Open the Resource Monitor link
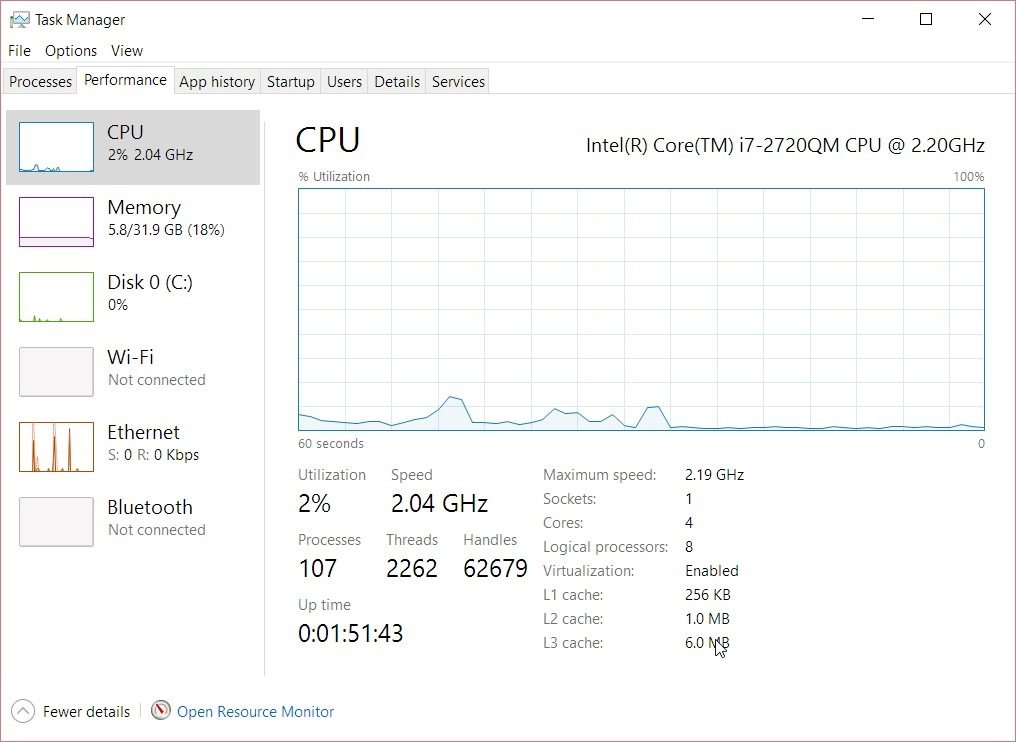The width and height of the screenshot is (1016, 742). pyautogui.click(x=255, y=712)
